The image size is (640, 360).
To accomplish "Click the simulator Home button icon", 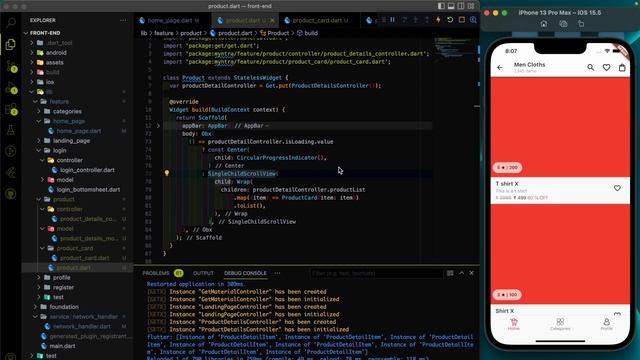I will coord(544,24).
